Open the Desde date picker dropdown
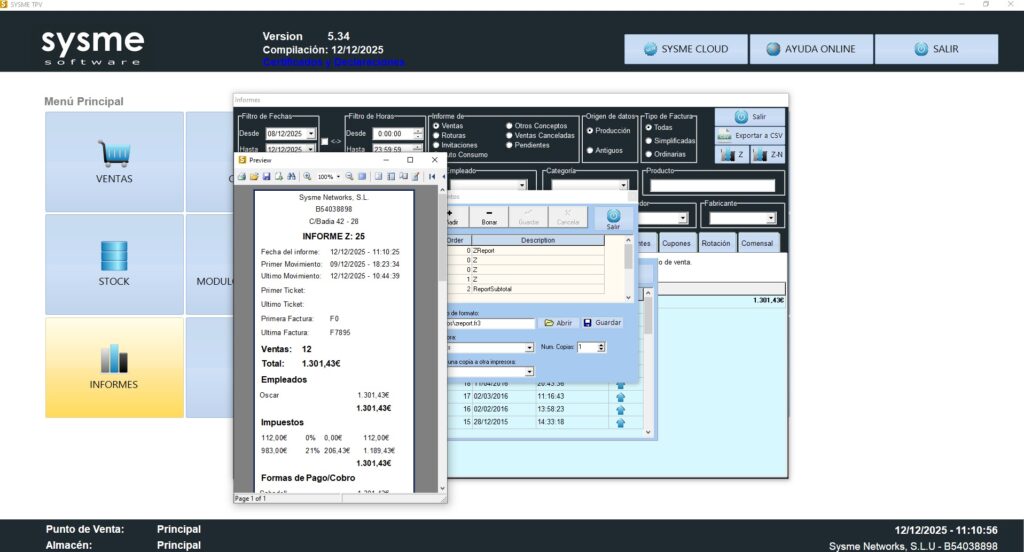Screen dimensions: 1024x552 pyautogui.click(x=311, y=134)
